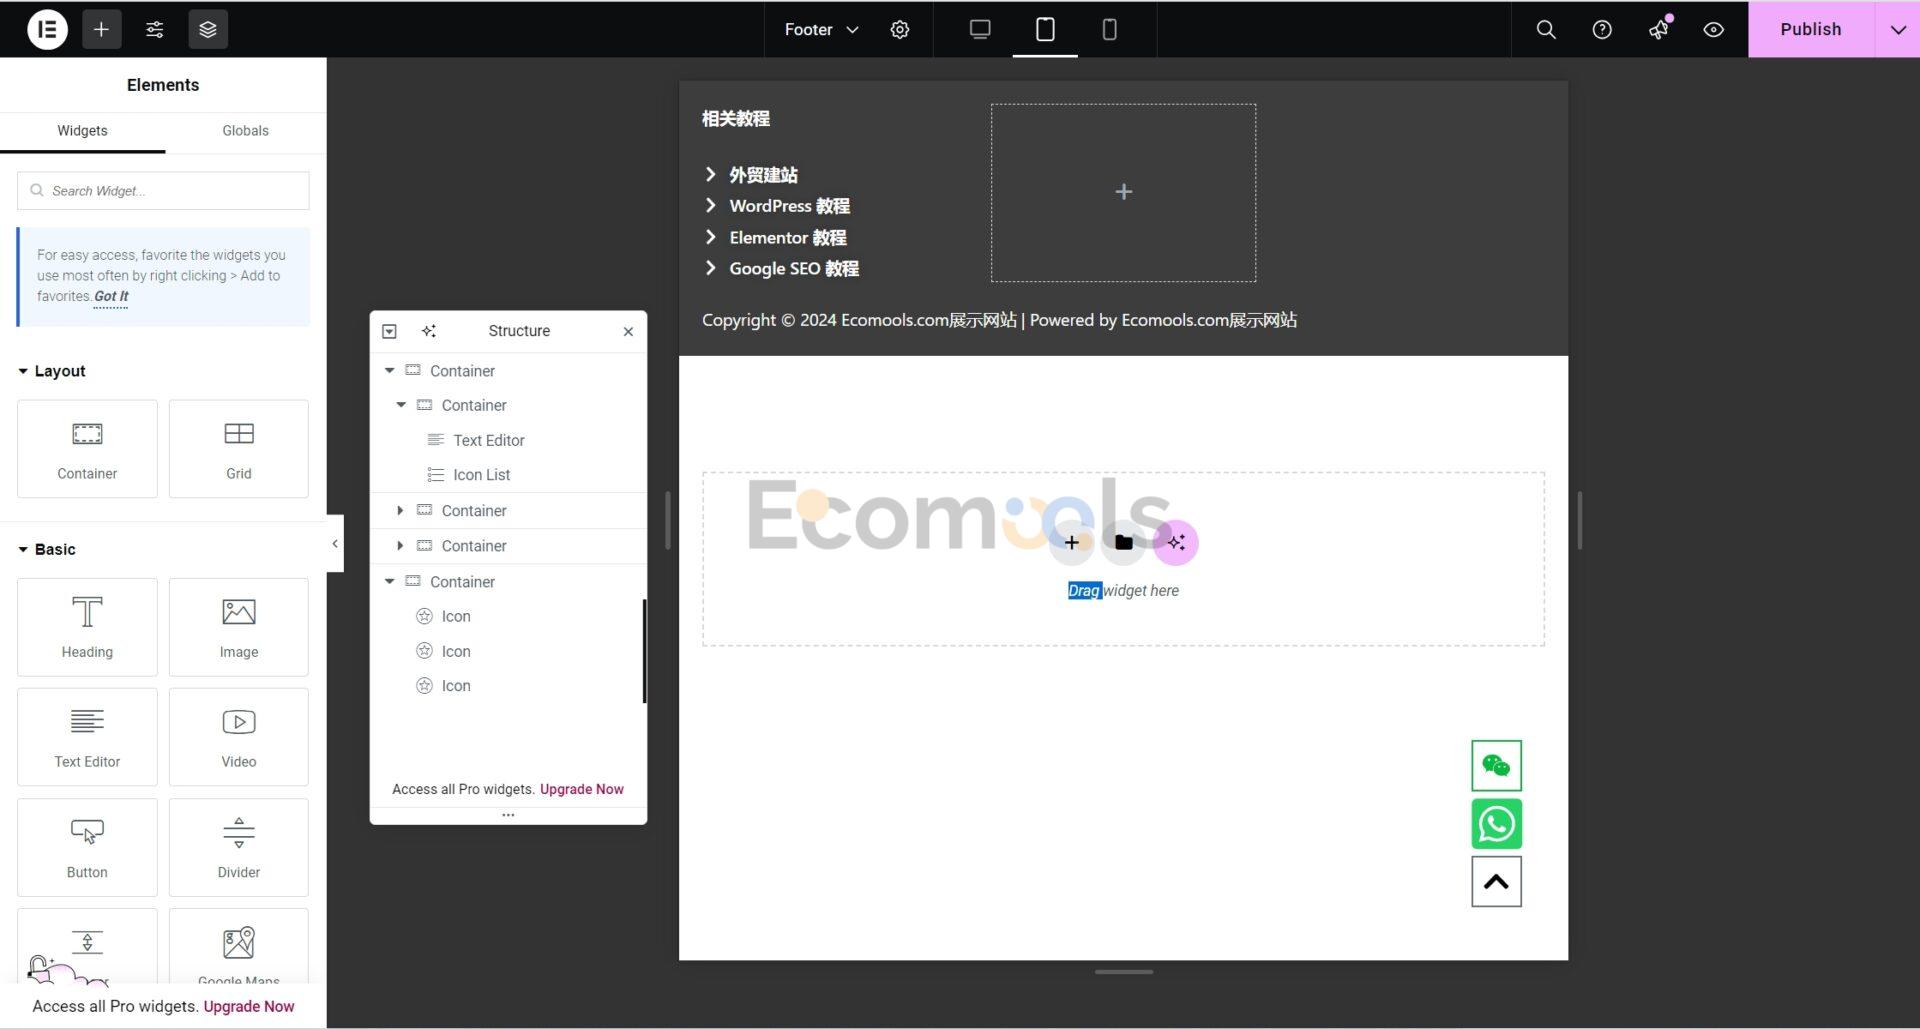
Task: Select the Divider widget
Action: point(239,847)
